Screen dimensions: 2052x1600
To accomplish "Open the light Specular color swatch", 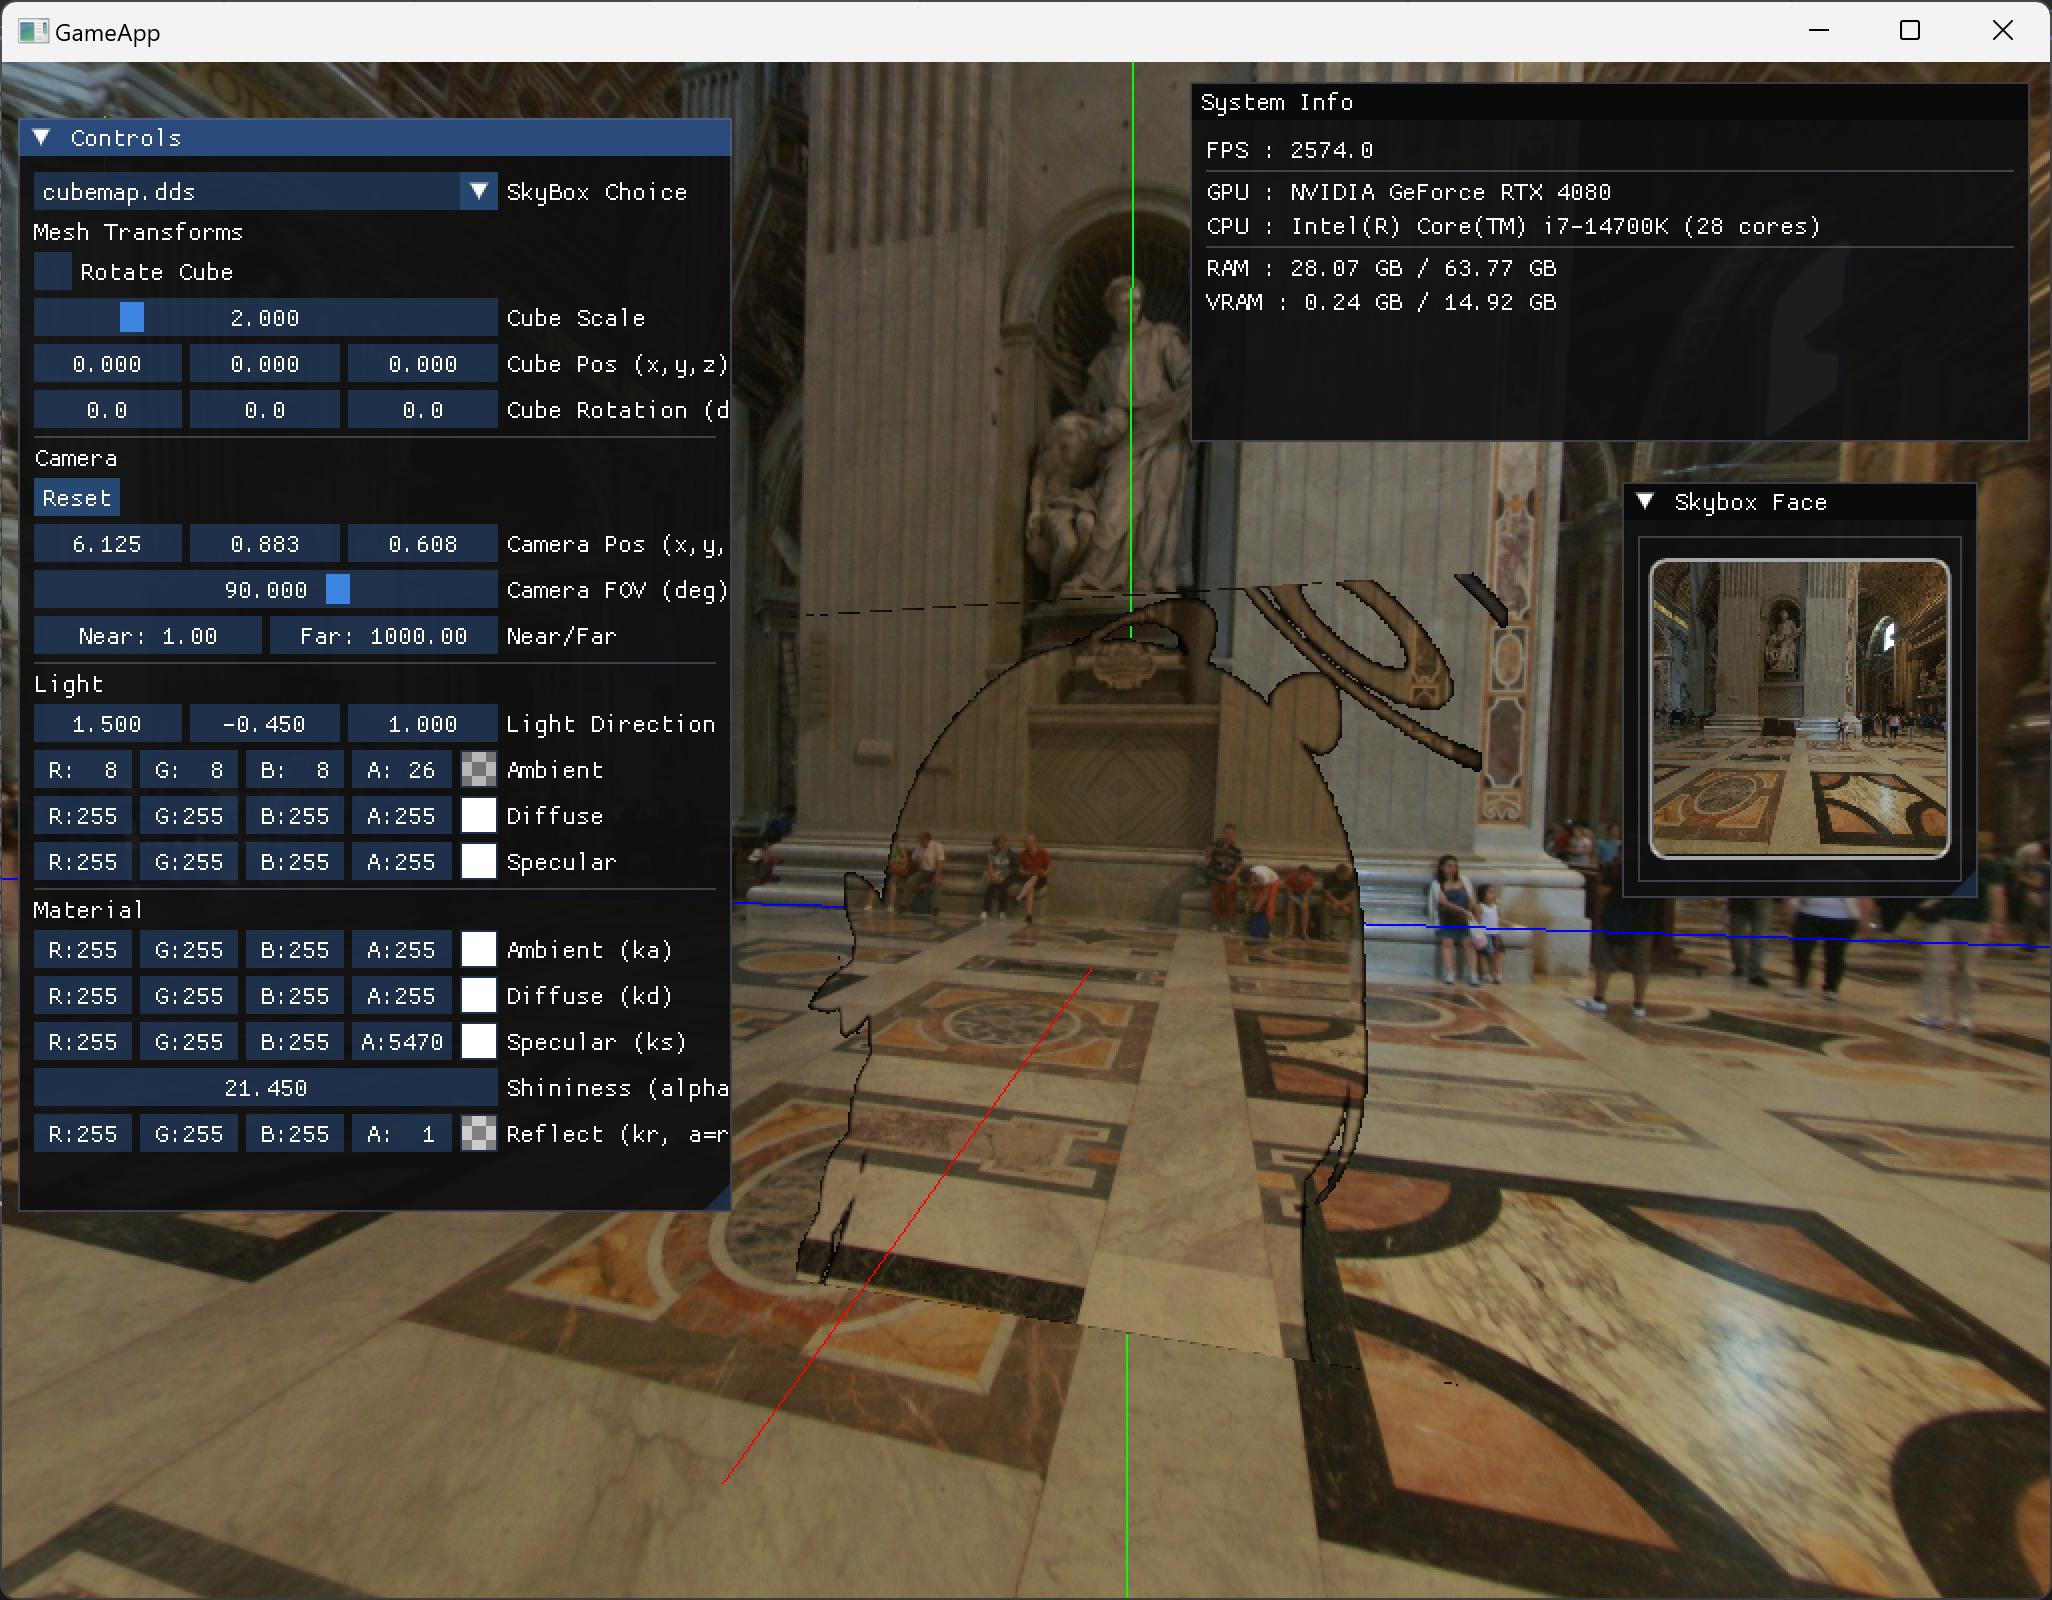I will 478,862.
